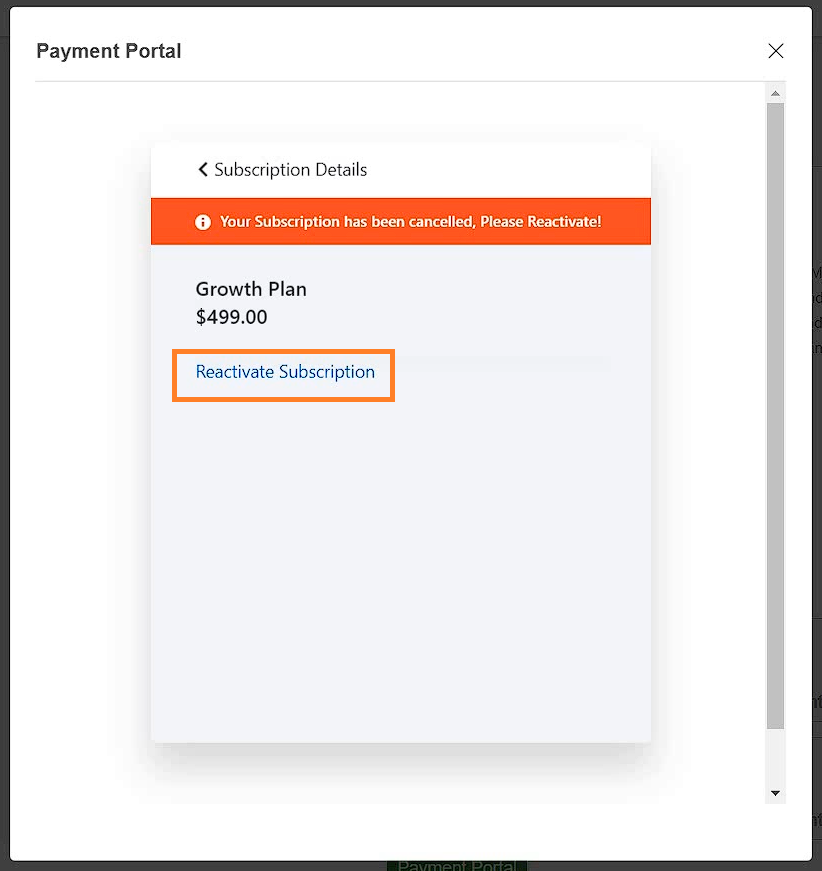Close the Payment Portal dialog
Viewport: 822px width, 871px height.
coord(775,51)
